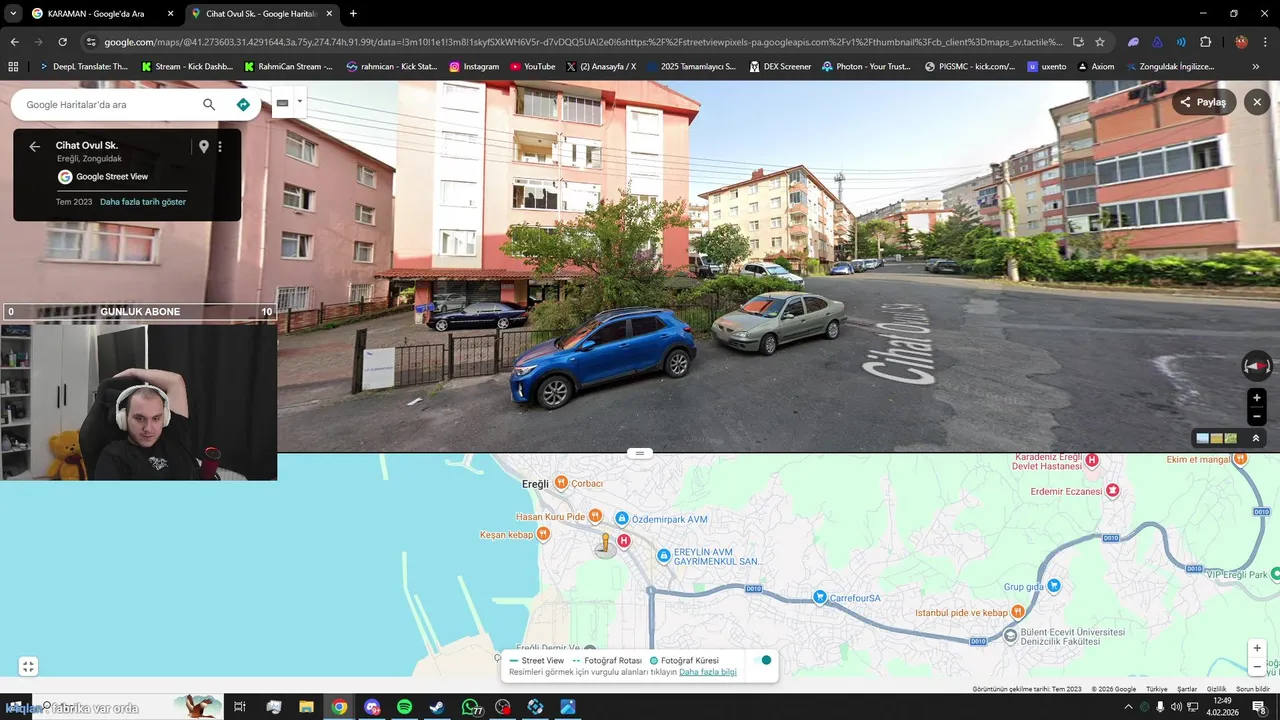Image resolution: width=1280 pixels, height=720 pixels.
Task: Select the Karadeniz Ereğli Devlet Hastanesi marker
Action: point(1092,460)
